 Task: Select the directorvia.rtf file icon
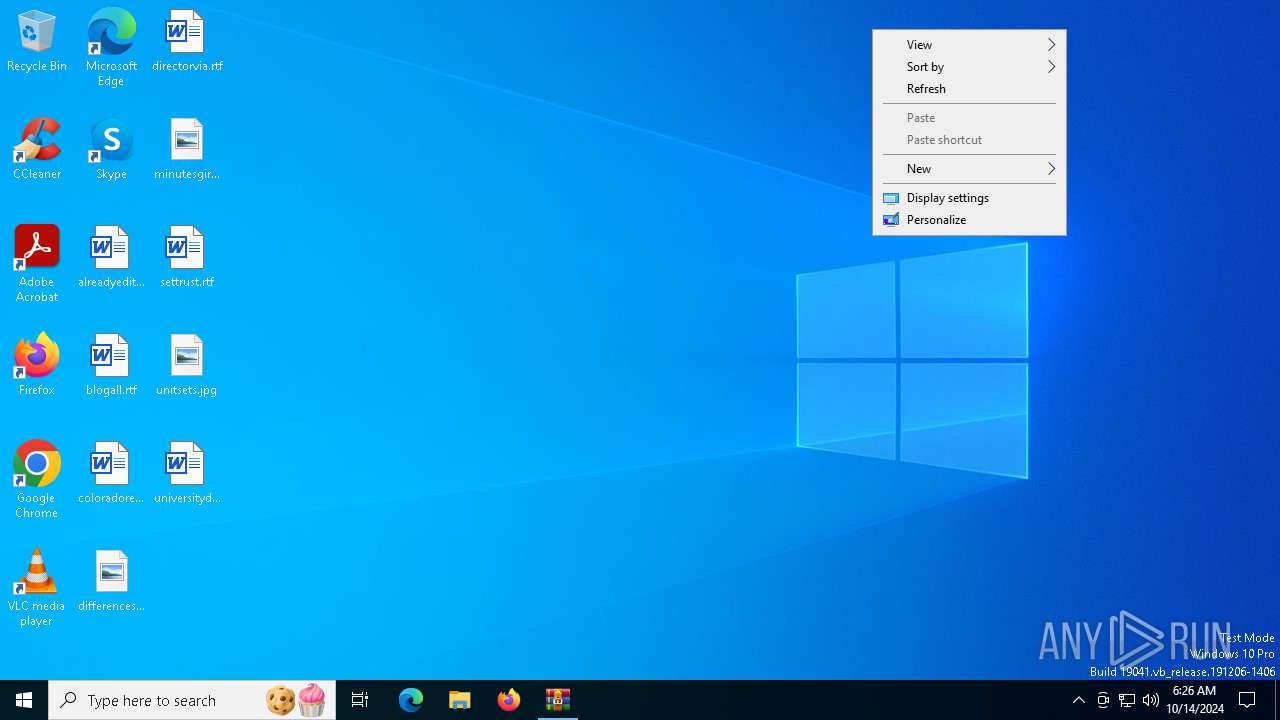187,42
